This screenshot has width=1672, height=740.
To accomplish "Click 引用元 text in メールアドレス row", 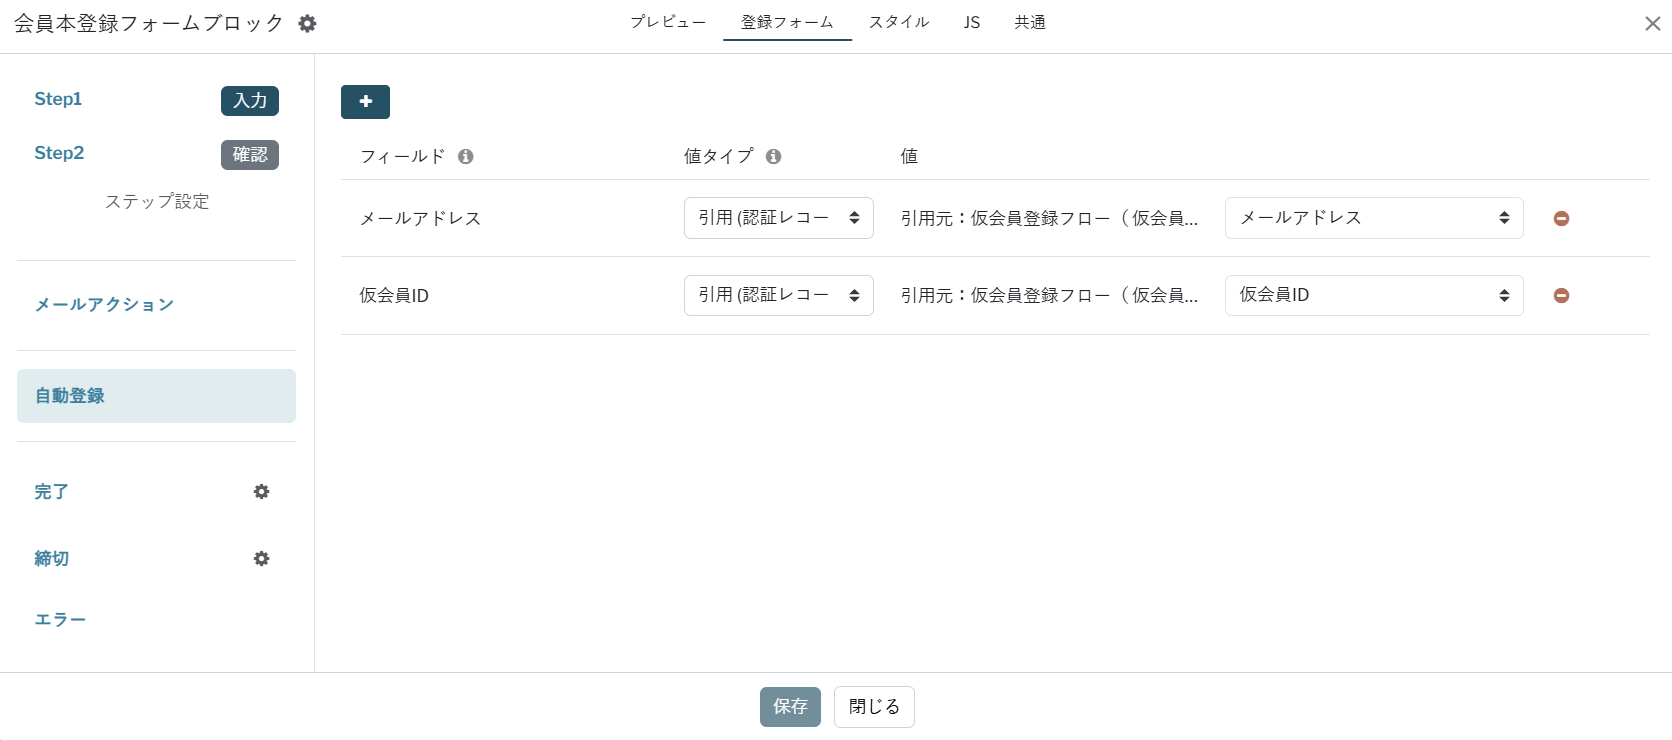I will tap(1049, 218).
